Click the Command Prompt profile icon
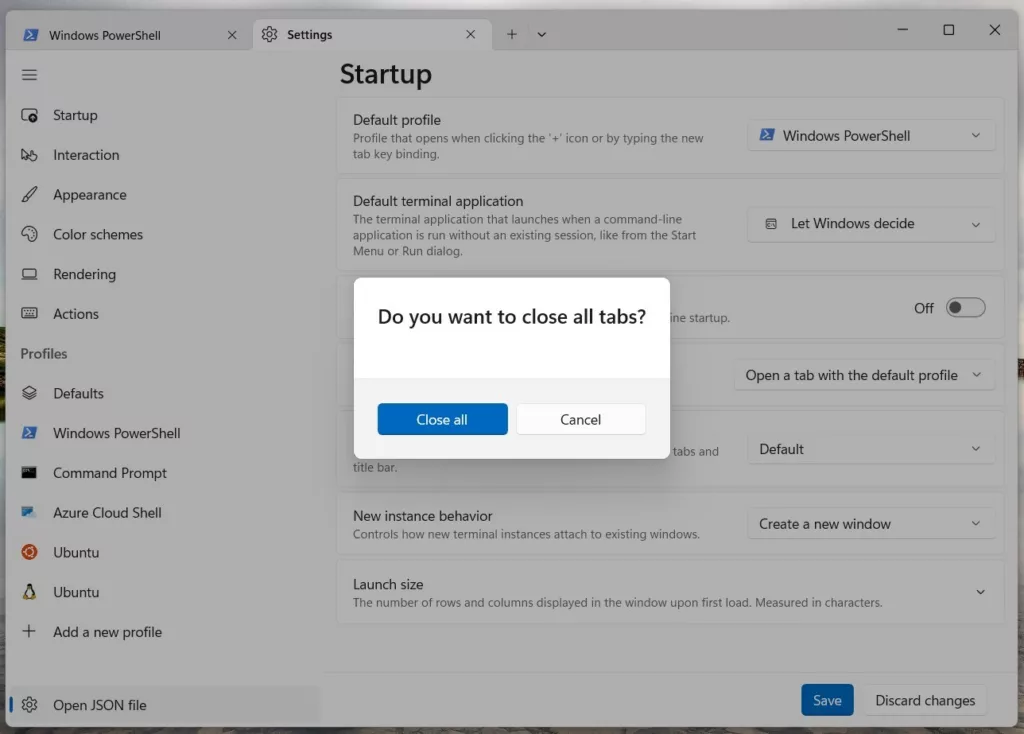The image size is (1024, 734). pos(29,473)
